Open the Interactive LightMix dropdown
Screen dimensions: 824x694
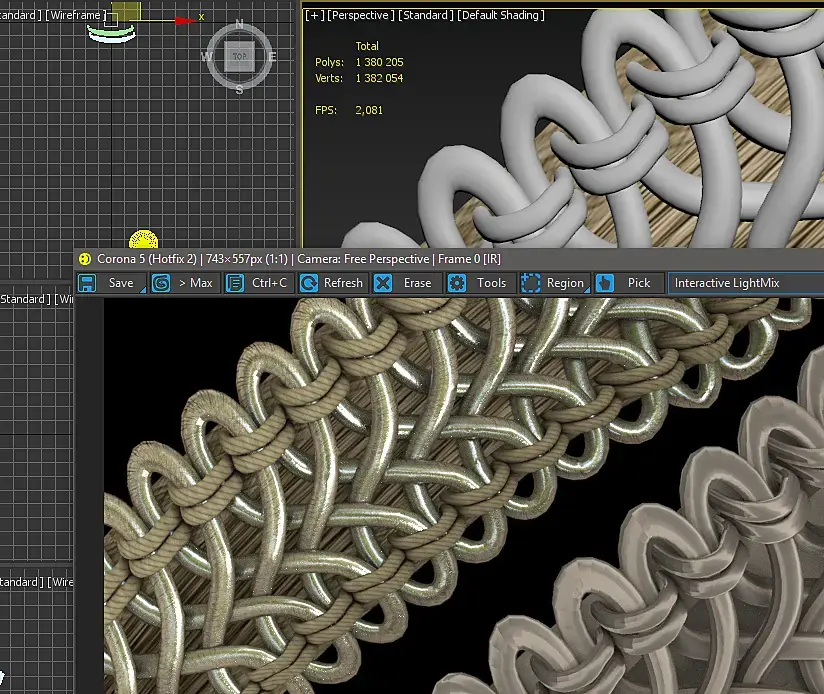point(746,283)
